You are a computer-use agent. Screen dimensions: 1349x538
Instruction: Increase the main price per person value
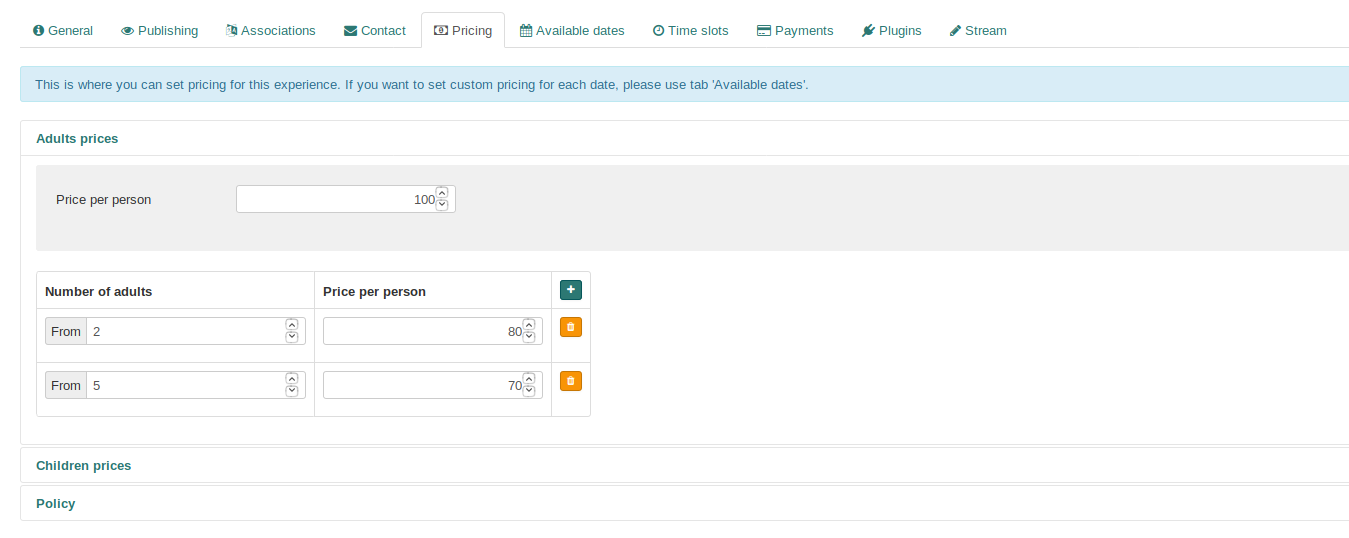(442, 193)
